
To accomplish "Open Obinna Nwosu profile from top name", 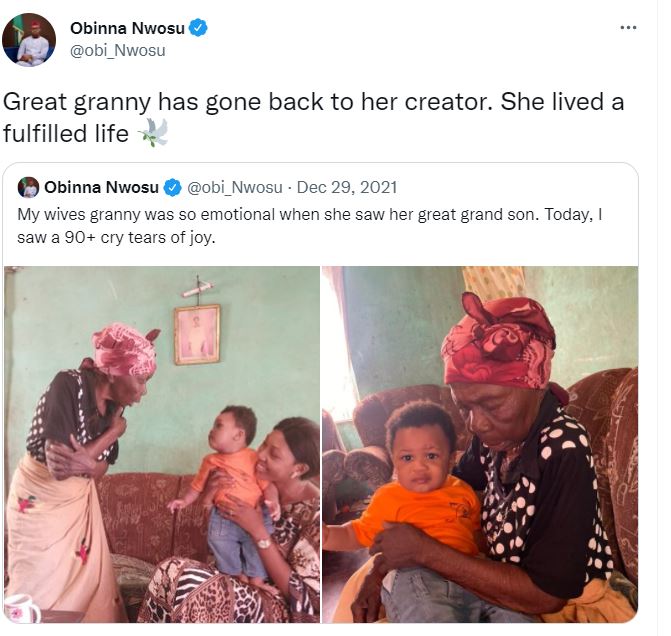I will 127,28.
